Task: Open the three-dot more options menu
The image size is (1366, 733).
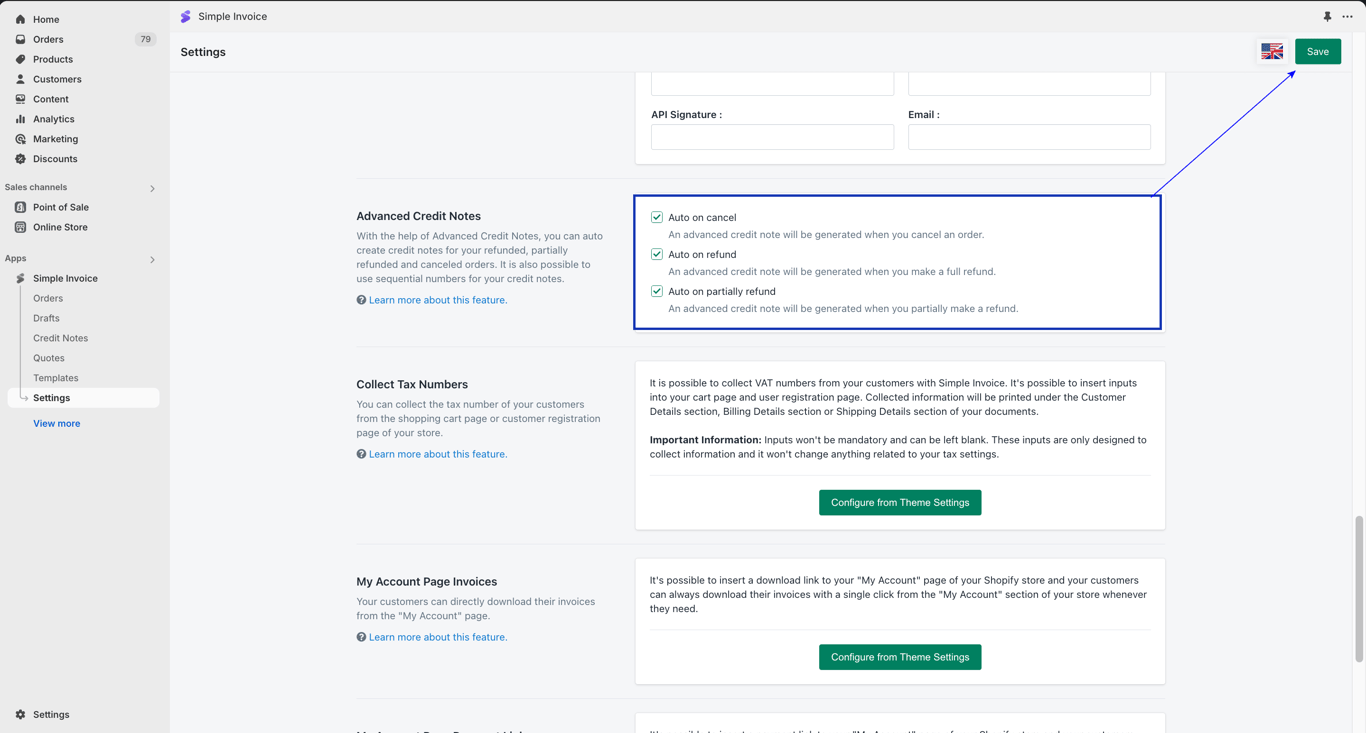Action: pyautogui.click(x=1347, y=17)
